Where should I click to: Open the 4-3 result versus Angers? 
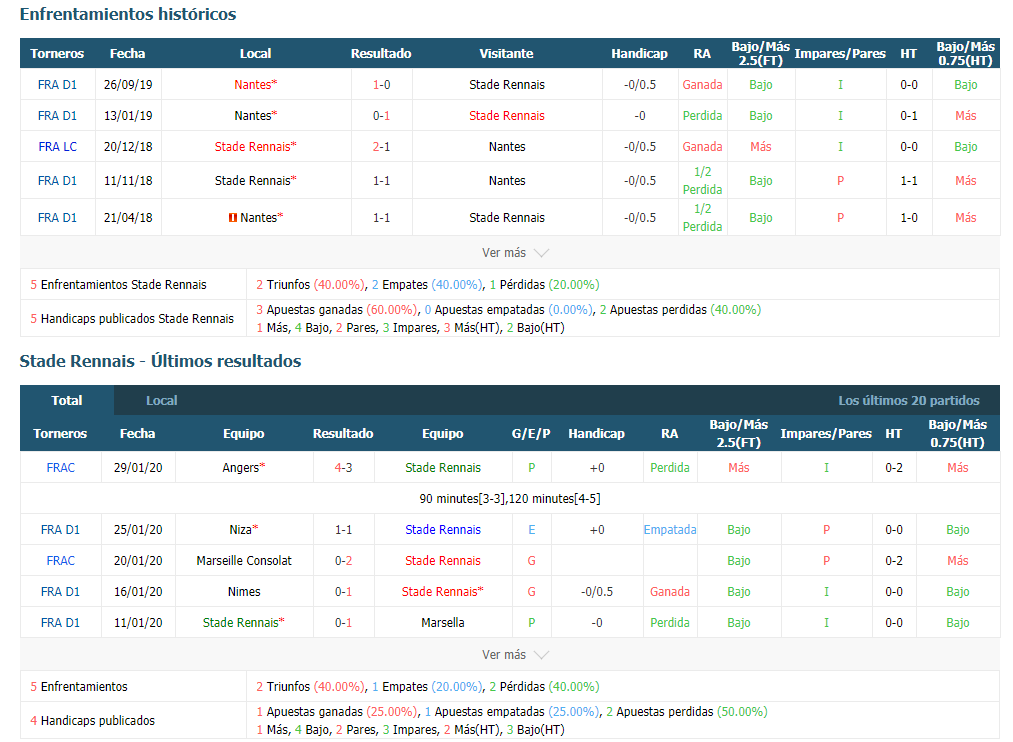(x=344, y=468)
